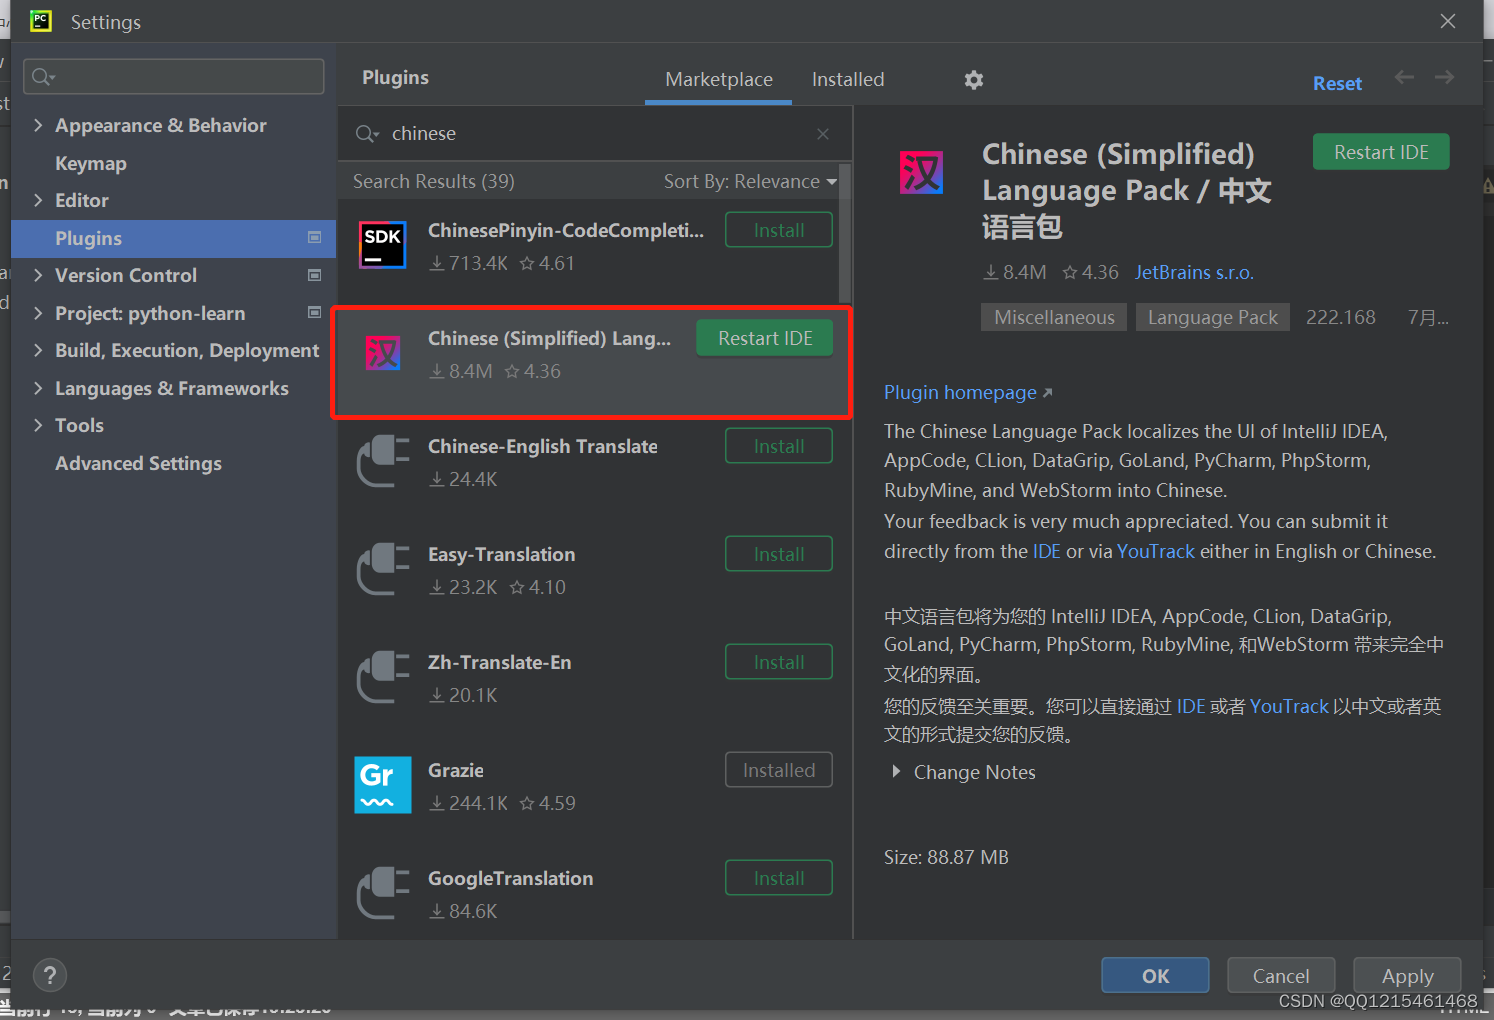
Task: Expand Project: python-learn section
Action: [x=38, y=313]
